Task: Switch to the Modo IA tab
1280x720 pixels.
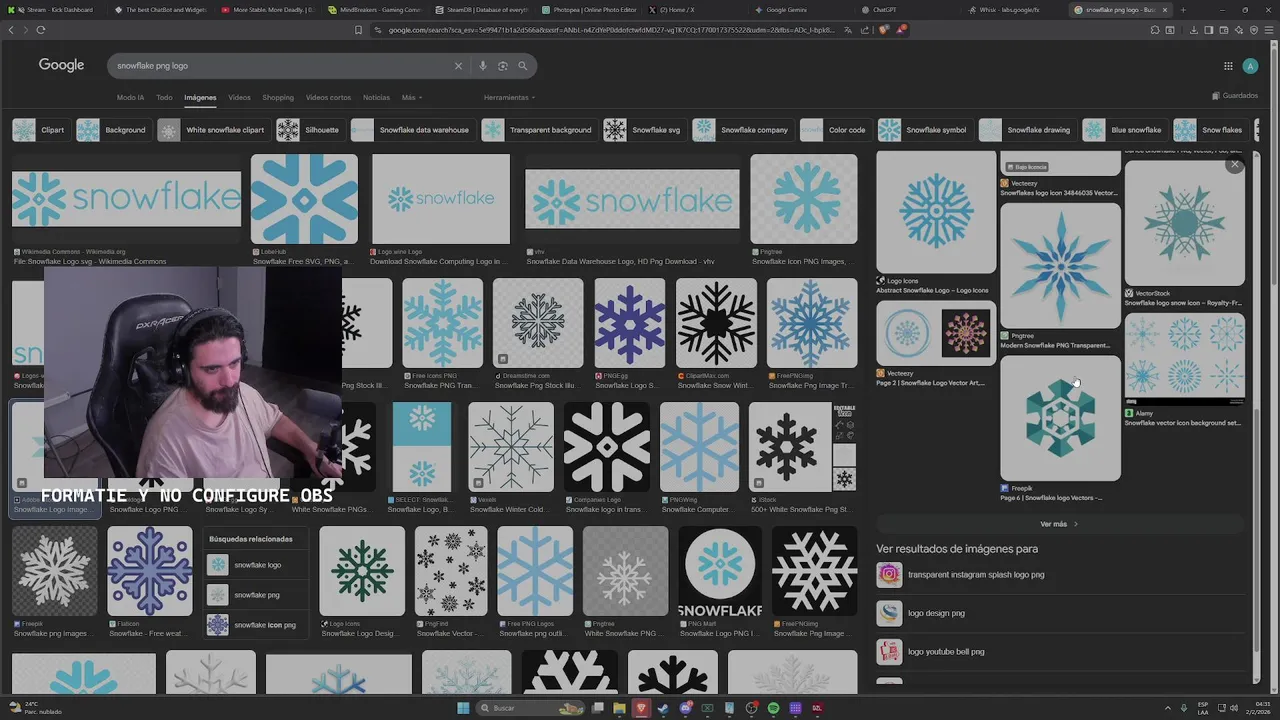Action: point(130,97)
